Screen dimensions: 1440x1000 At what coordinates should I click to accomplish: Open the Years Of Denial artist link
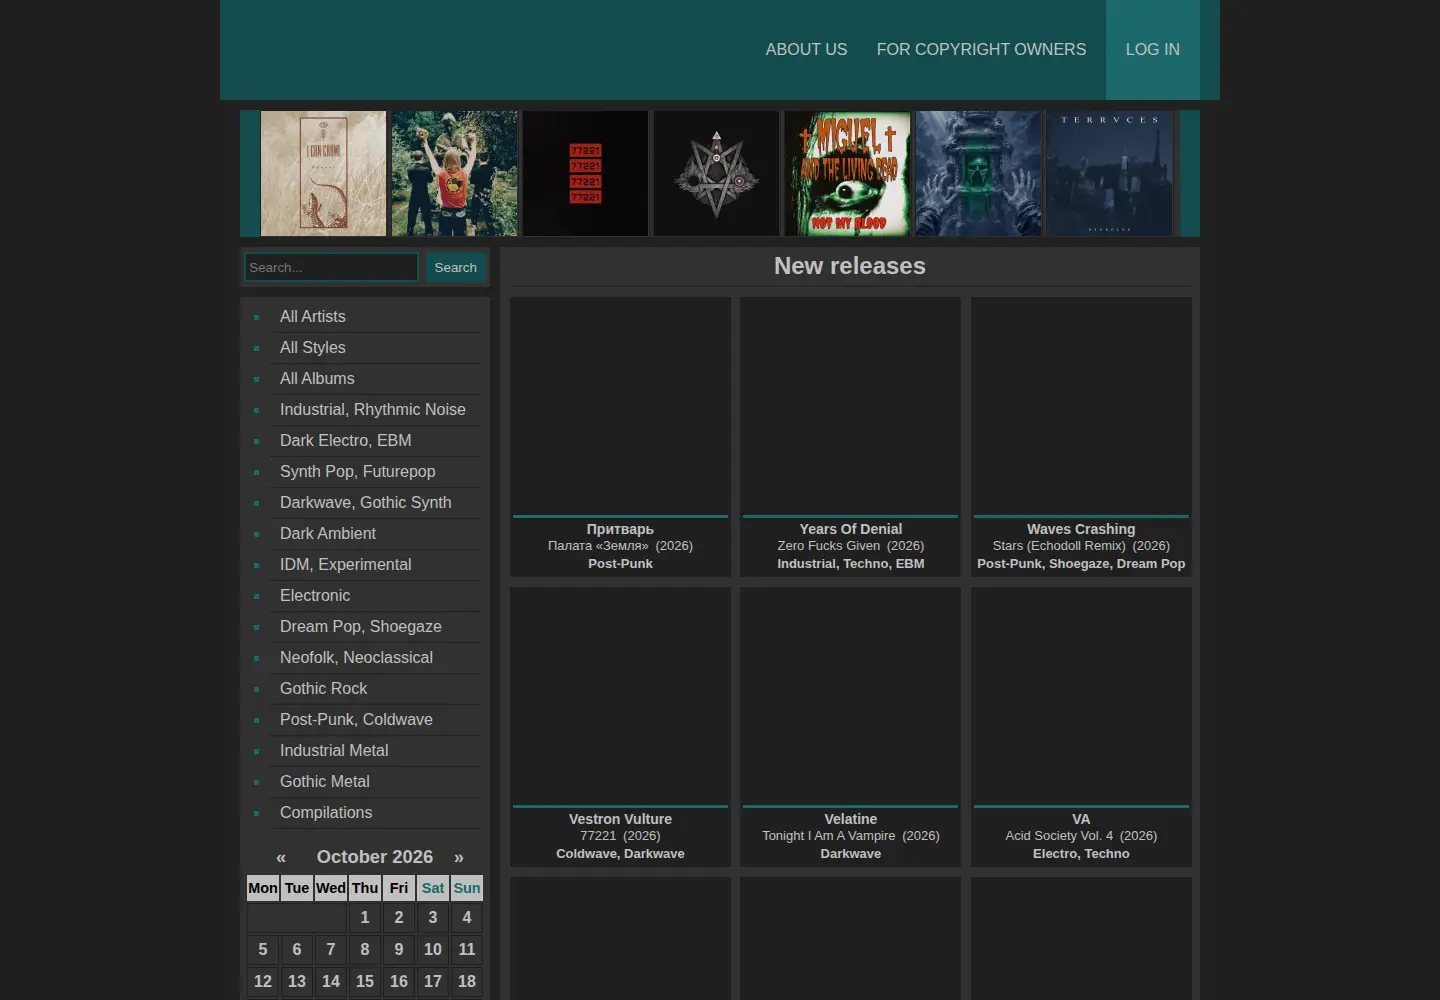point(851,529)
